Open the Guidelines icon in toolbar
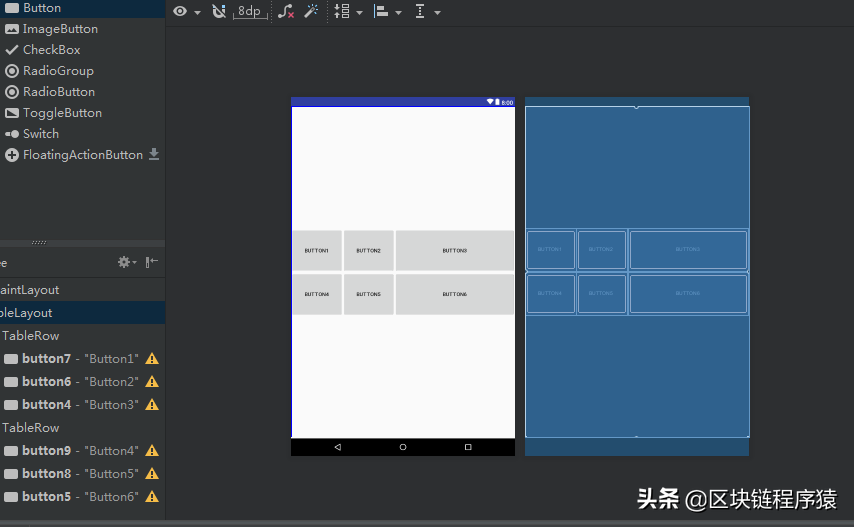854x527 pixels. point(420,11)
